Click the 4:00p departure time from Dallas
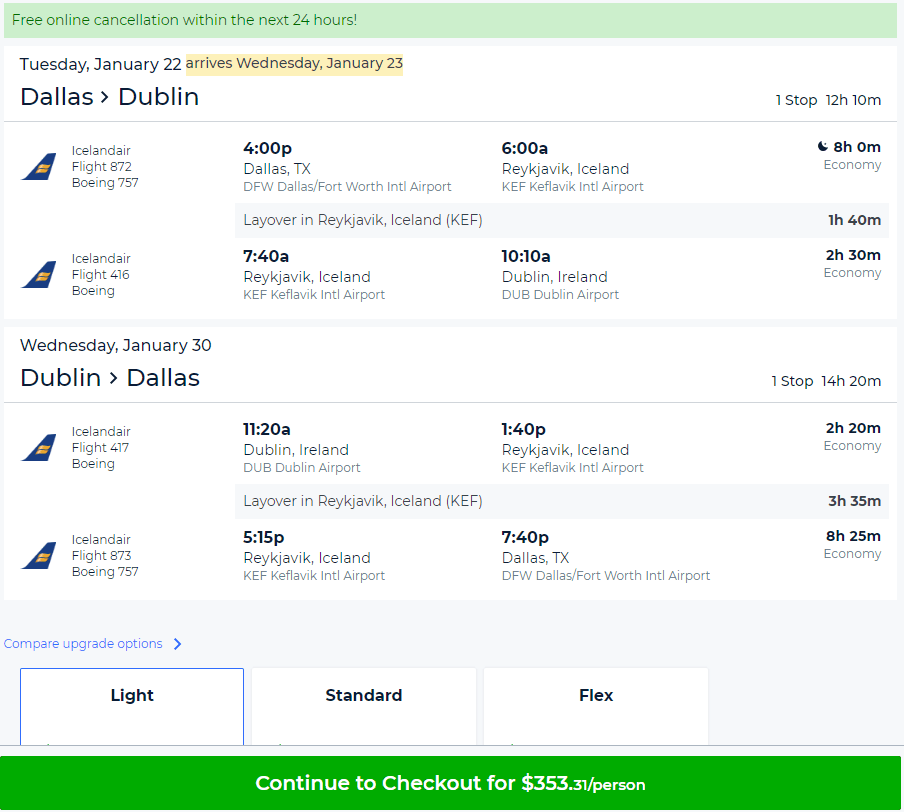The height and width of the screenshot is (812, 904). point(268,148)
